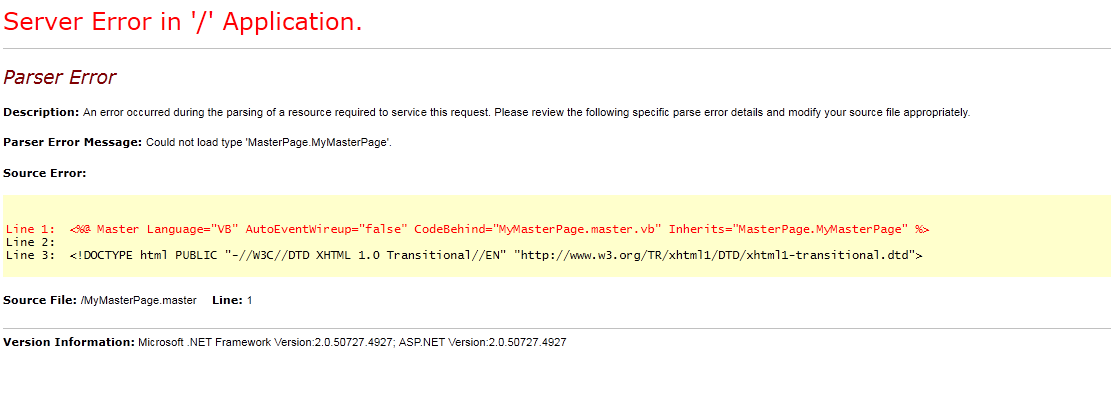Click the 'Server Error in '/' Application.' heading
This screenshot has width=1111, height=402.
(x=183, y=22)
